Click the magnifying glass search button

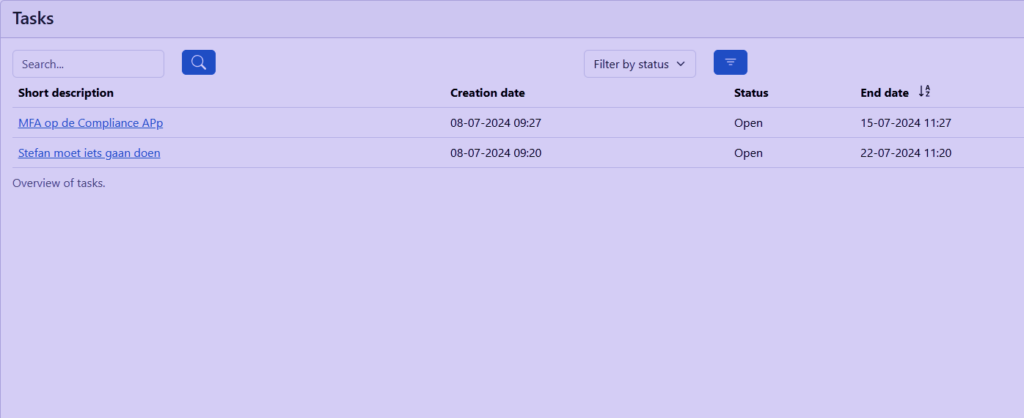click(198, 62)
